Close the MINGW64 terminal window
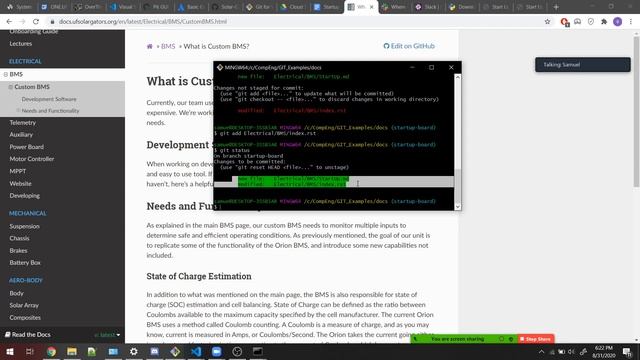 pyautogui.click(x=451, y=67)
